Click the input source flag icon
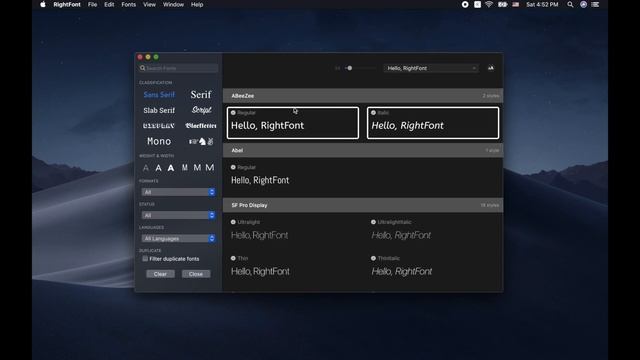Image resolution: width=640 pixels, height=360 pixels. [516, 4]
